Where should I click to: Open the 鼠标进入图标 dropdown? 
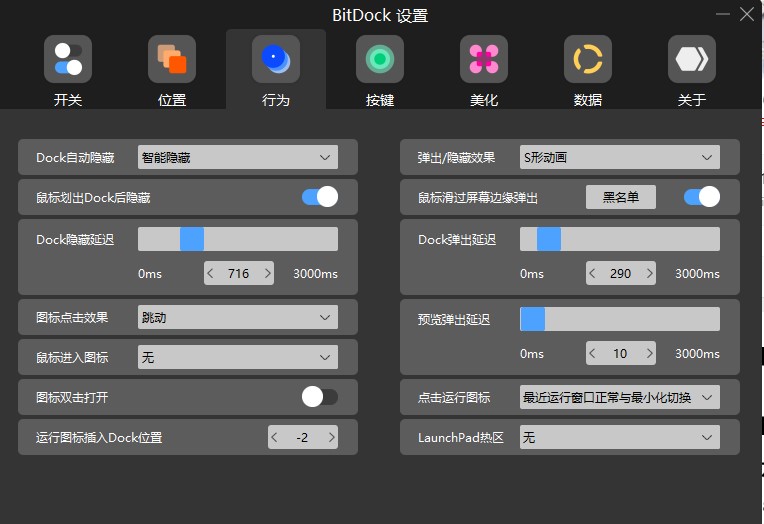[x=238, y=357]
